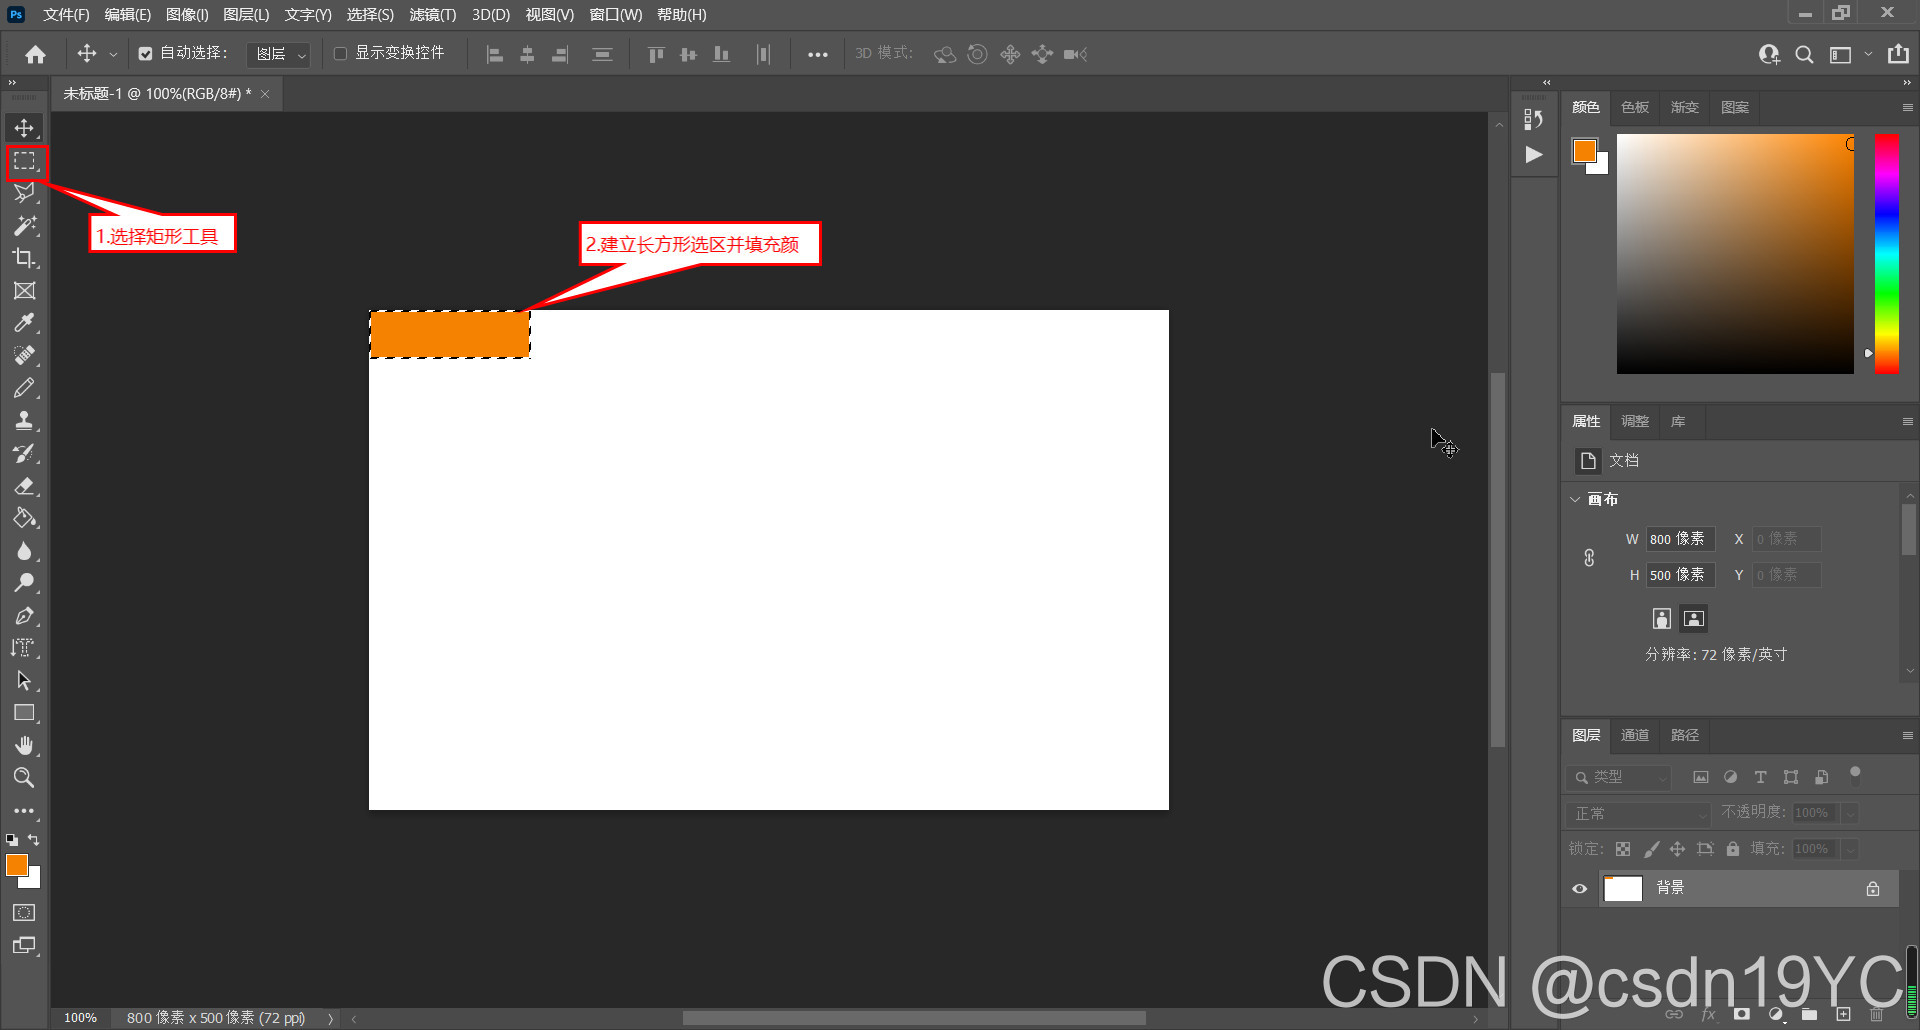1920x1030 pixels.
Task: Set canvas orientation to landscape
Action: click(1694, 619)
